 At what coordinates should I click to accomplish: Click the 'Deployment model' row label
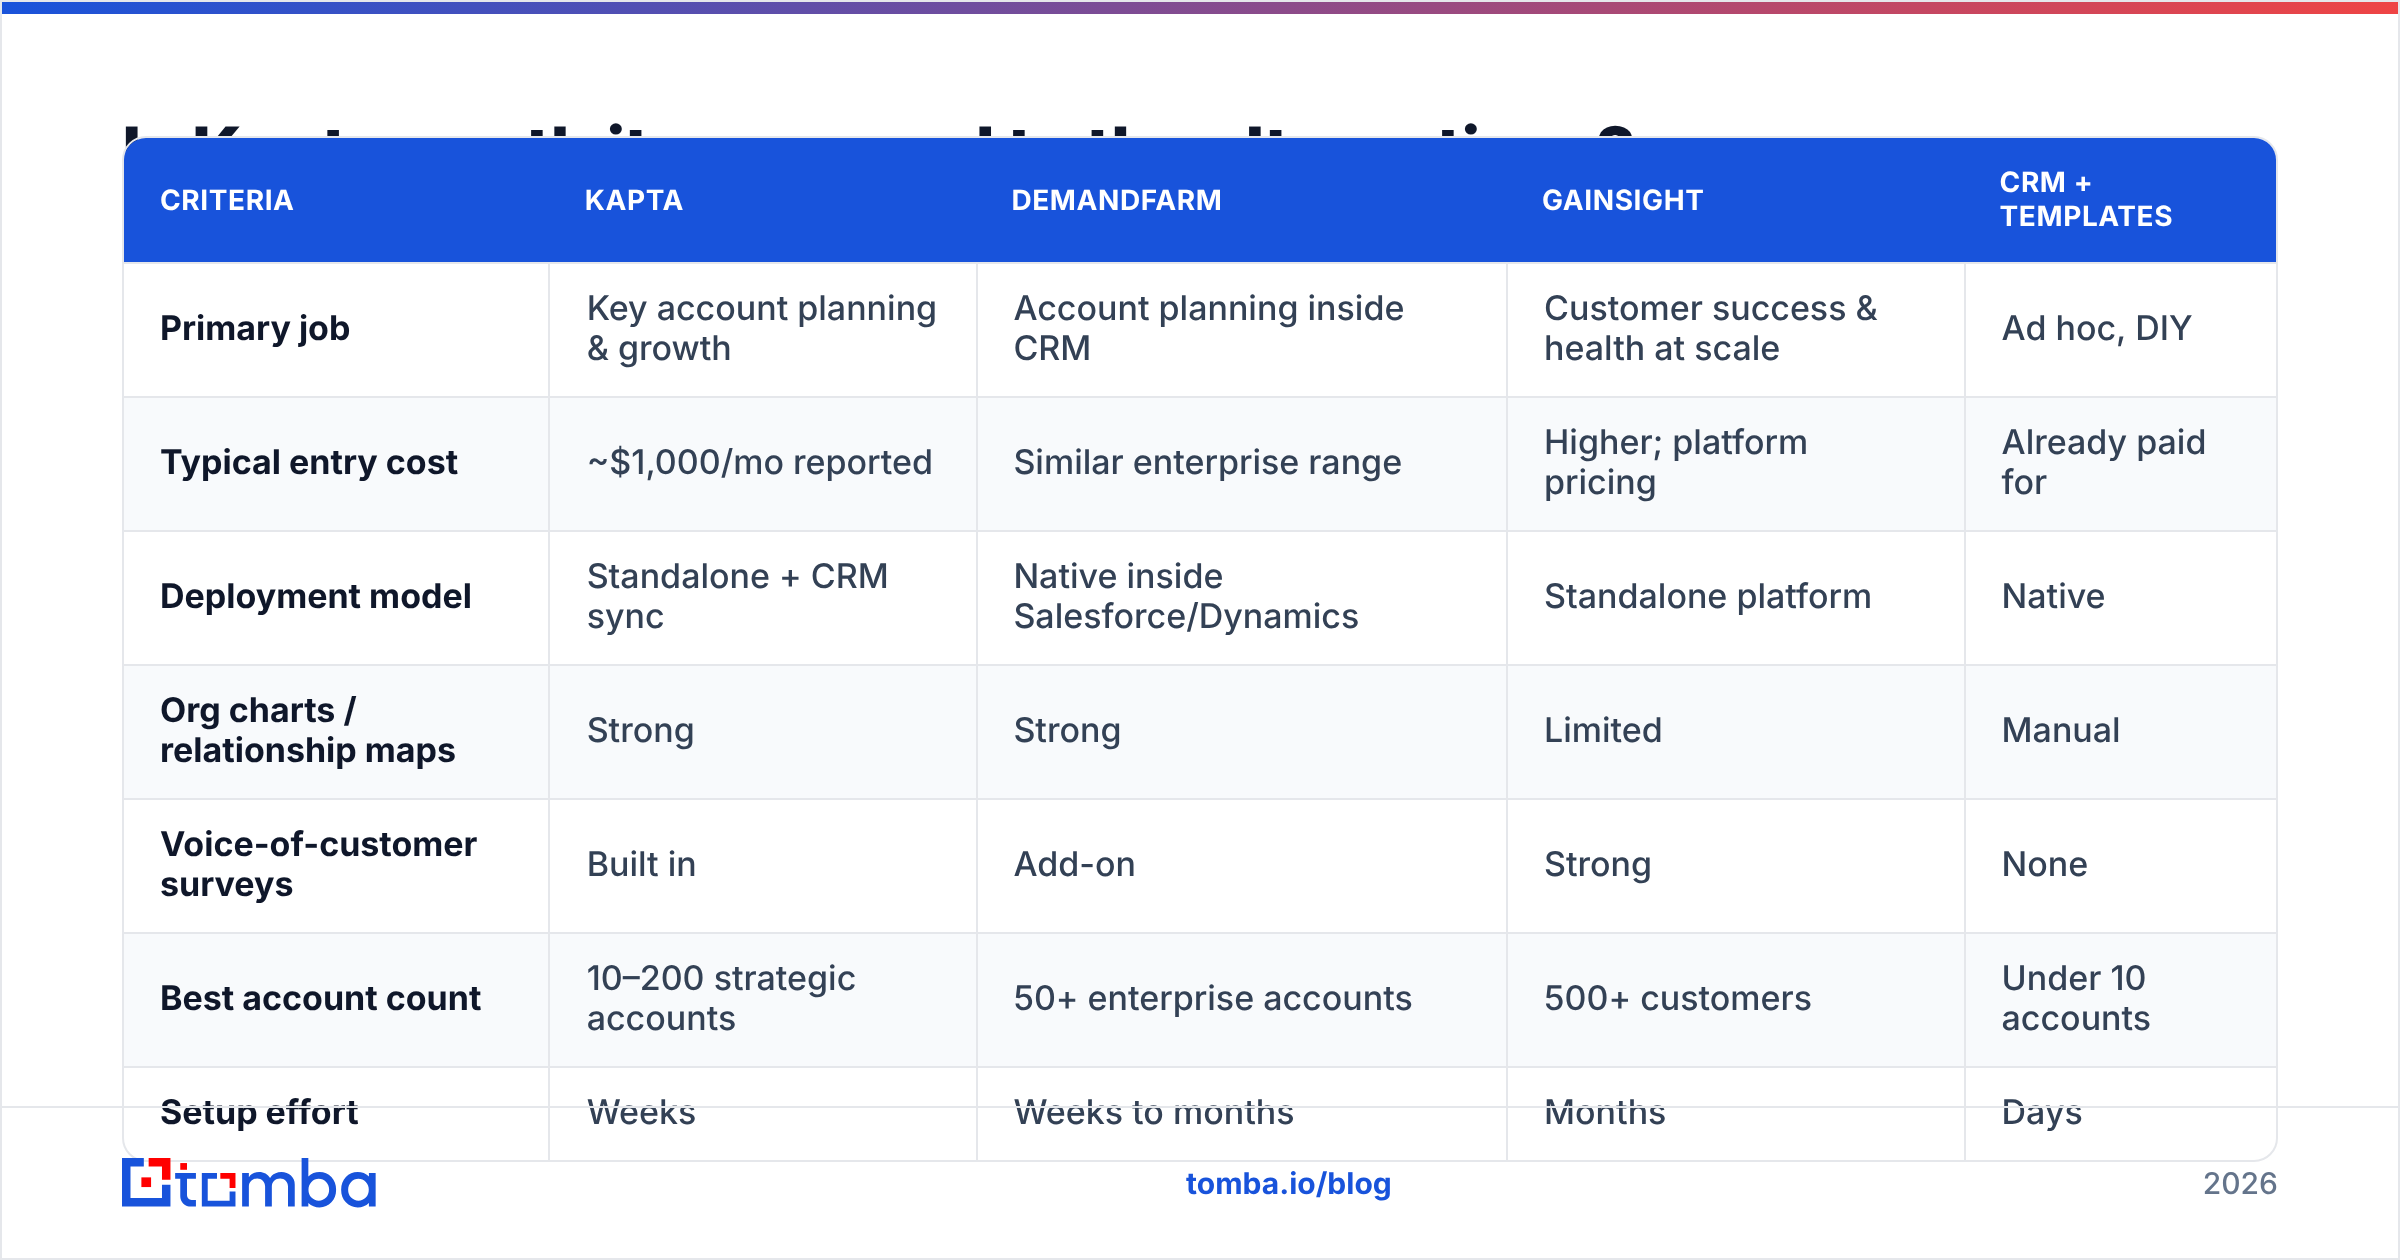[x=316, y=596]
